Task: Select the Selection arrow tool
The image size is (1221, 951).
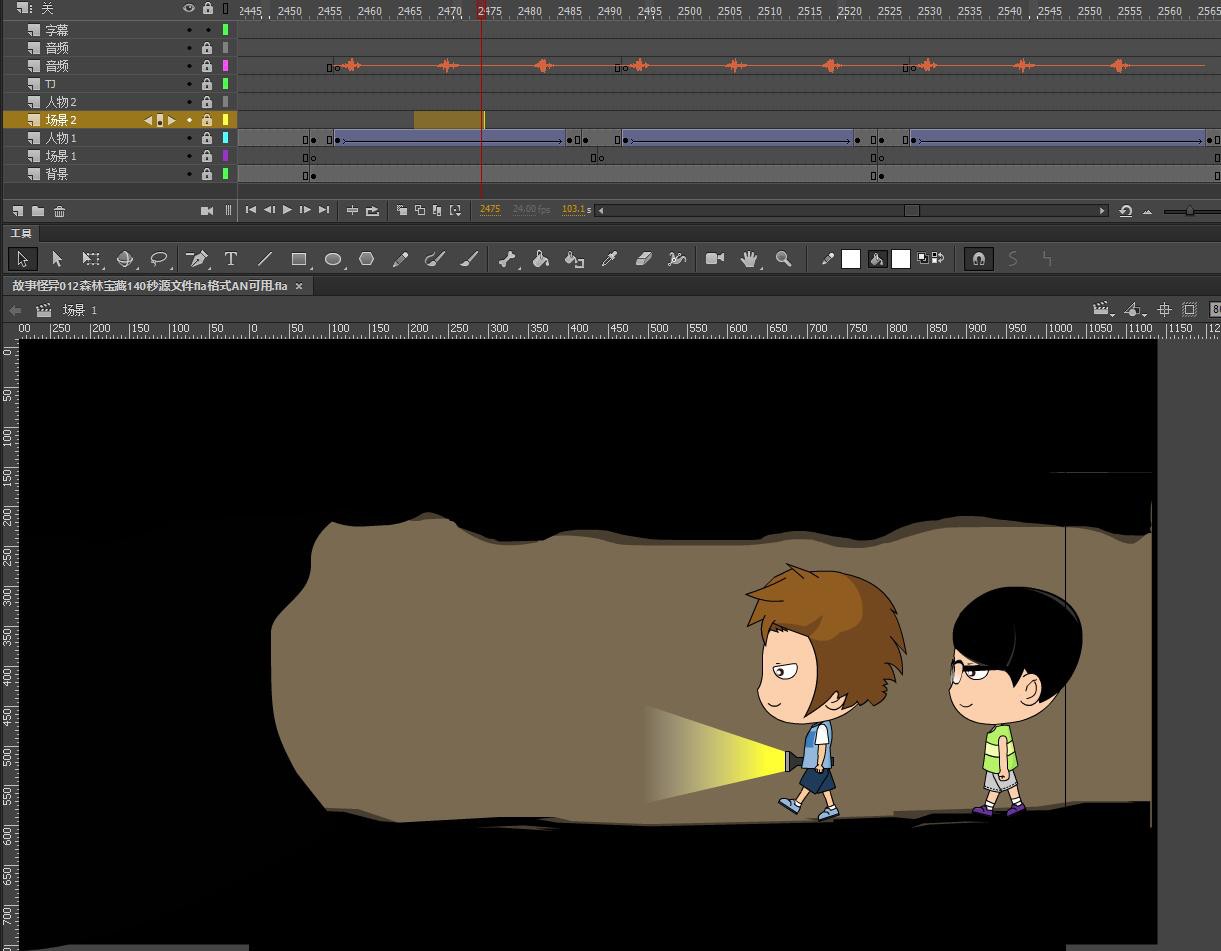Action: 22,259
